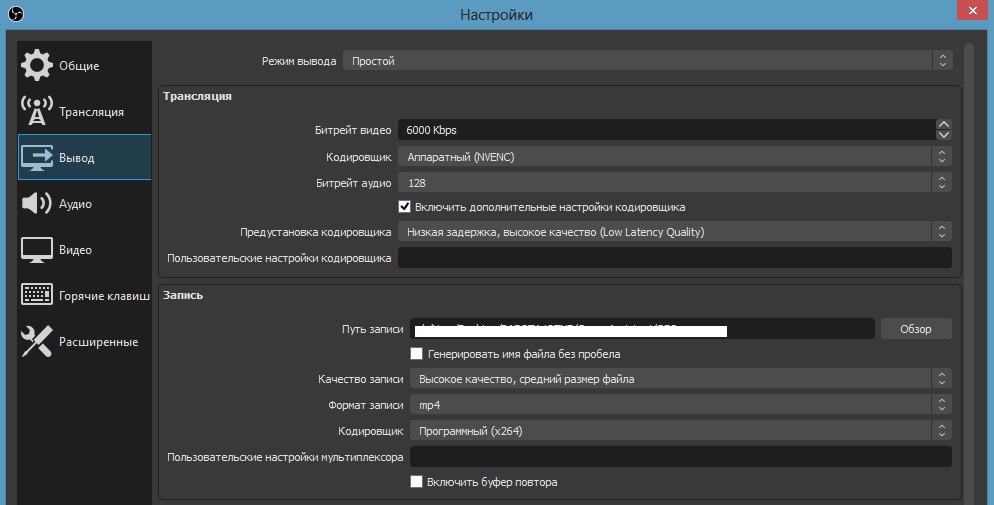Screen dimensions: 994x505
Task: Click the Битрейт видео label
Action: click(353, 130)
